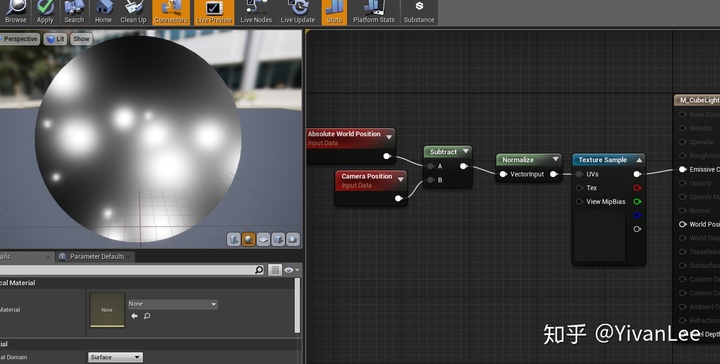720x364 pixels.
Task: Open the eye view options dropdown
Action: (292, 270)
